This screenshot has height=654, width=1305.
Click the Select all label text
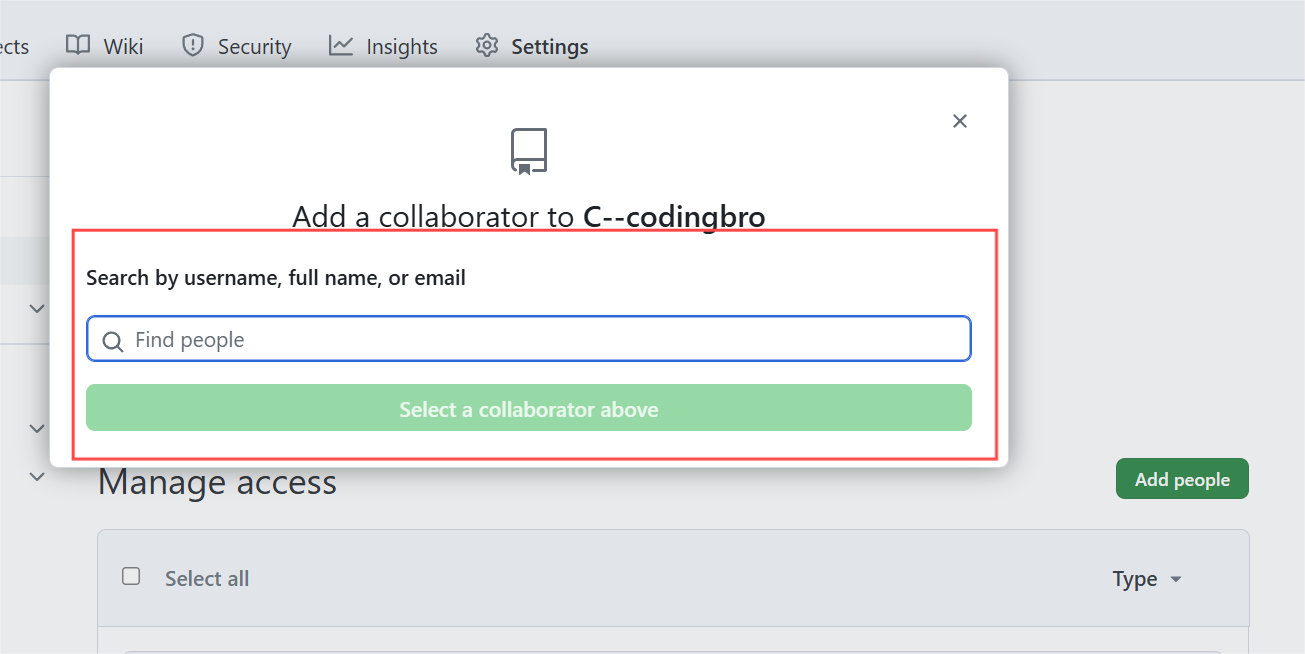pos(207,578)
